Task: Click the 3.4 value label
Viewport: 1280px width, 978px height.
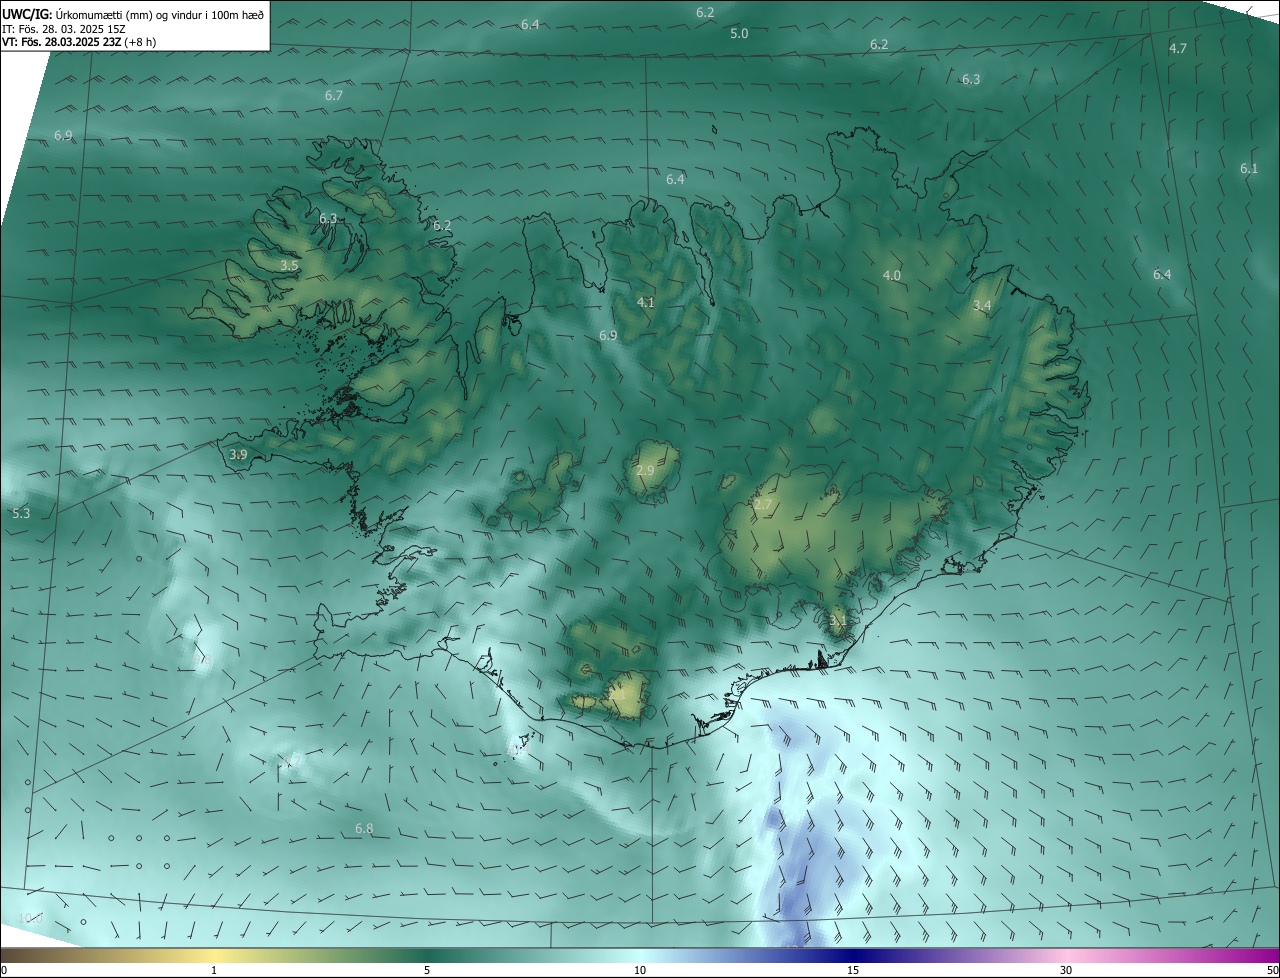Action: [x=982, y=305]
